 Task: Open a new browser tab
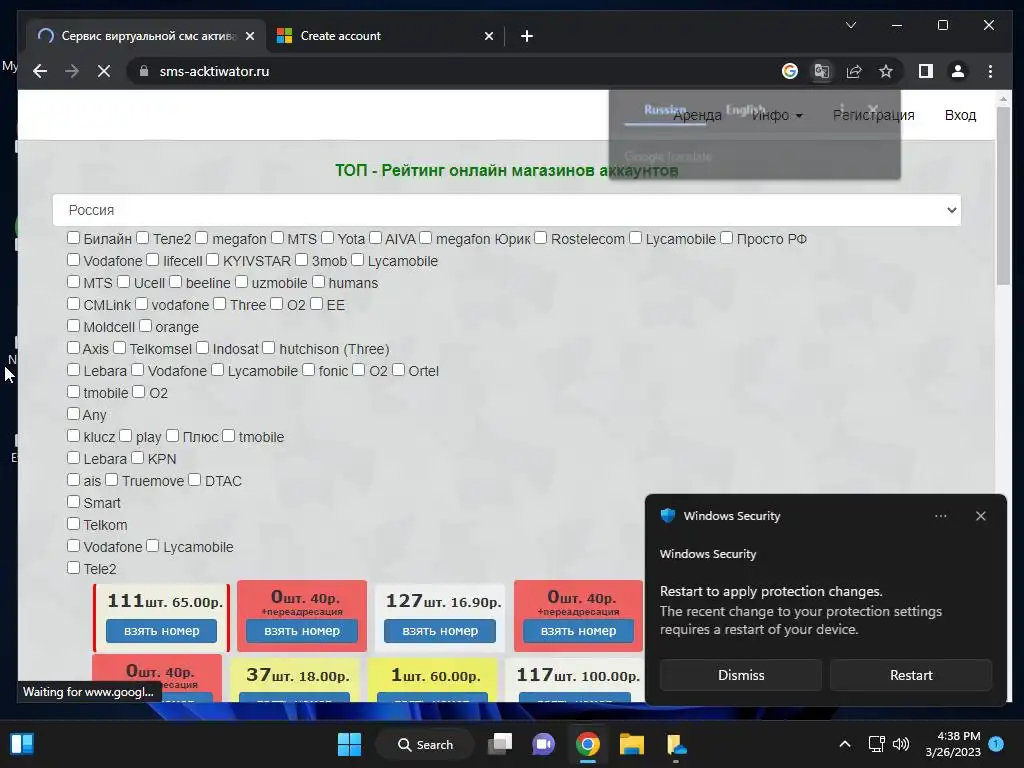(527, 36)
